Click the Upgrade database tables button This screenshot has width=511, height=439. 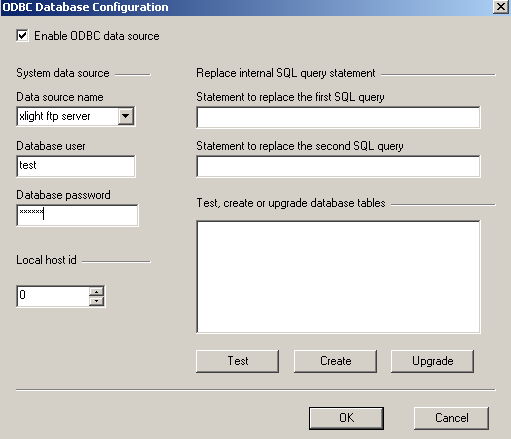[432, 361]
